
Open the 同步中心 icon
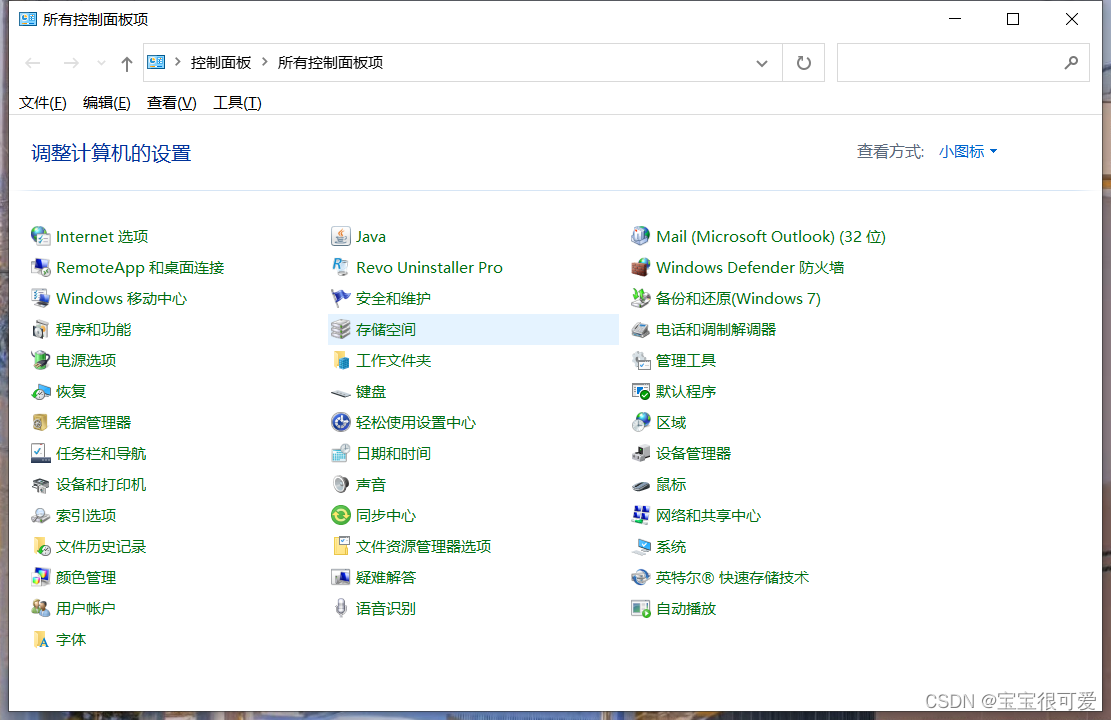coord(341,515)
